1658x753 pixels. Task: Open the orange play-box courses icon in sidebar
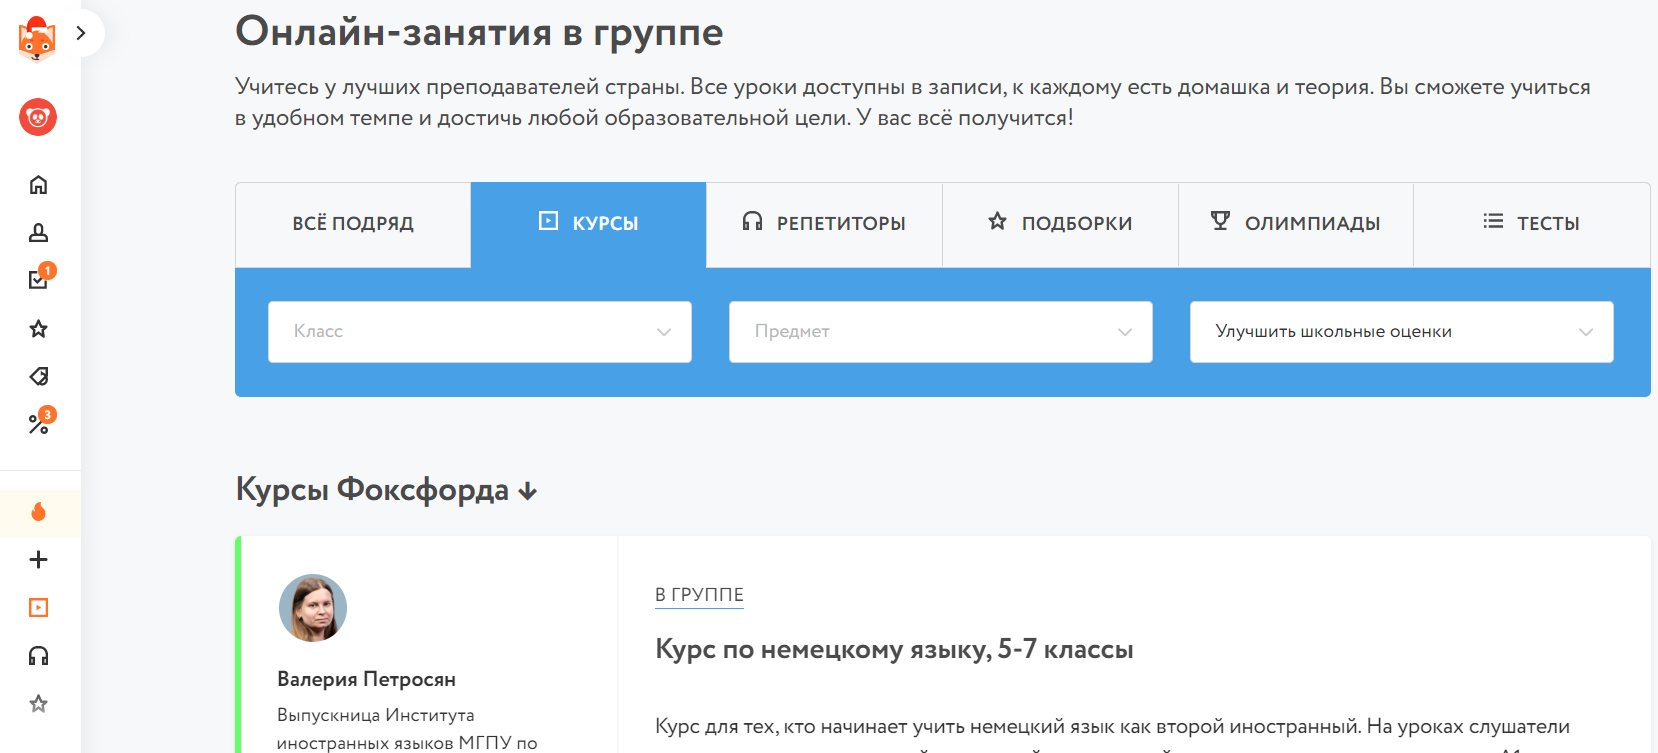(x=38, y=608)
